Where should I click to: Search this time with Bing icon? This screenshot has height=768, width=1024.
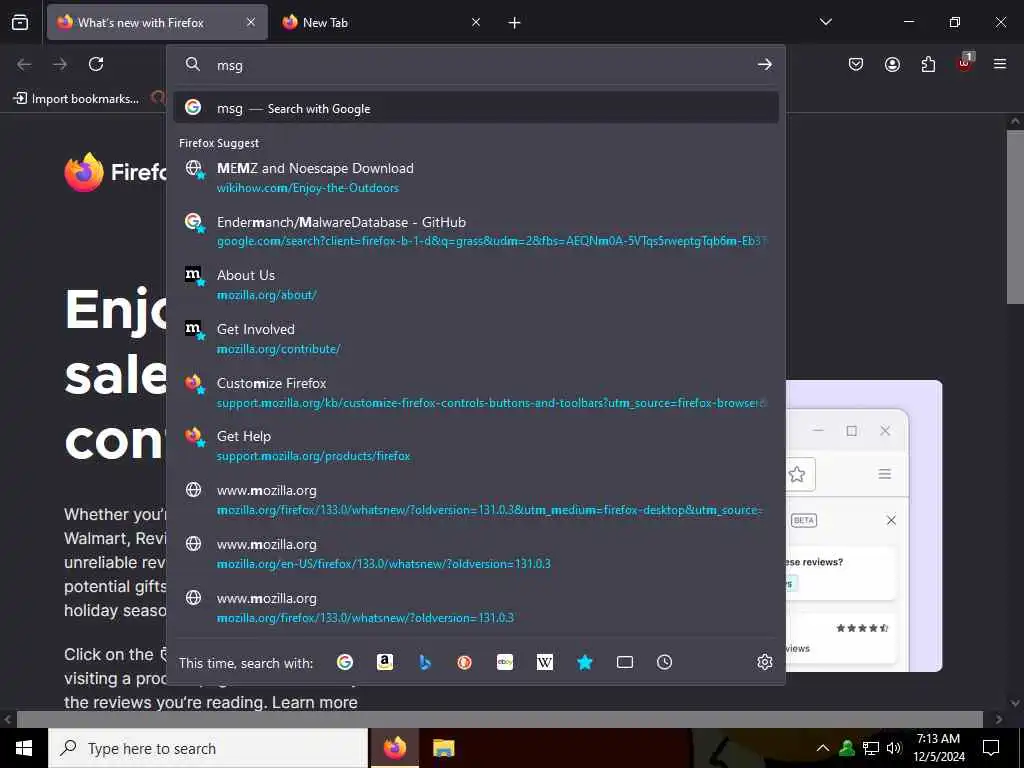(x=424, y=662)
